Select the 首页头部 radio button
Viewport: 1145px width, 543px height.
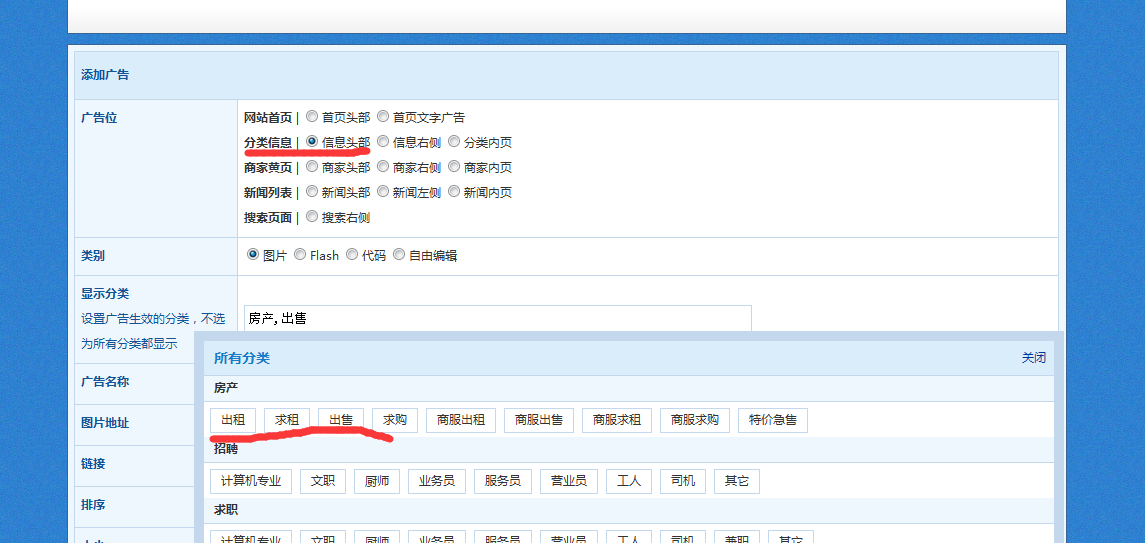(x=312, y=117)
